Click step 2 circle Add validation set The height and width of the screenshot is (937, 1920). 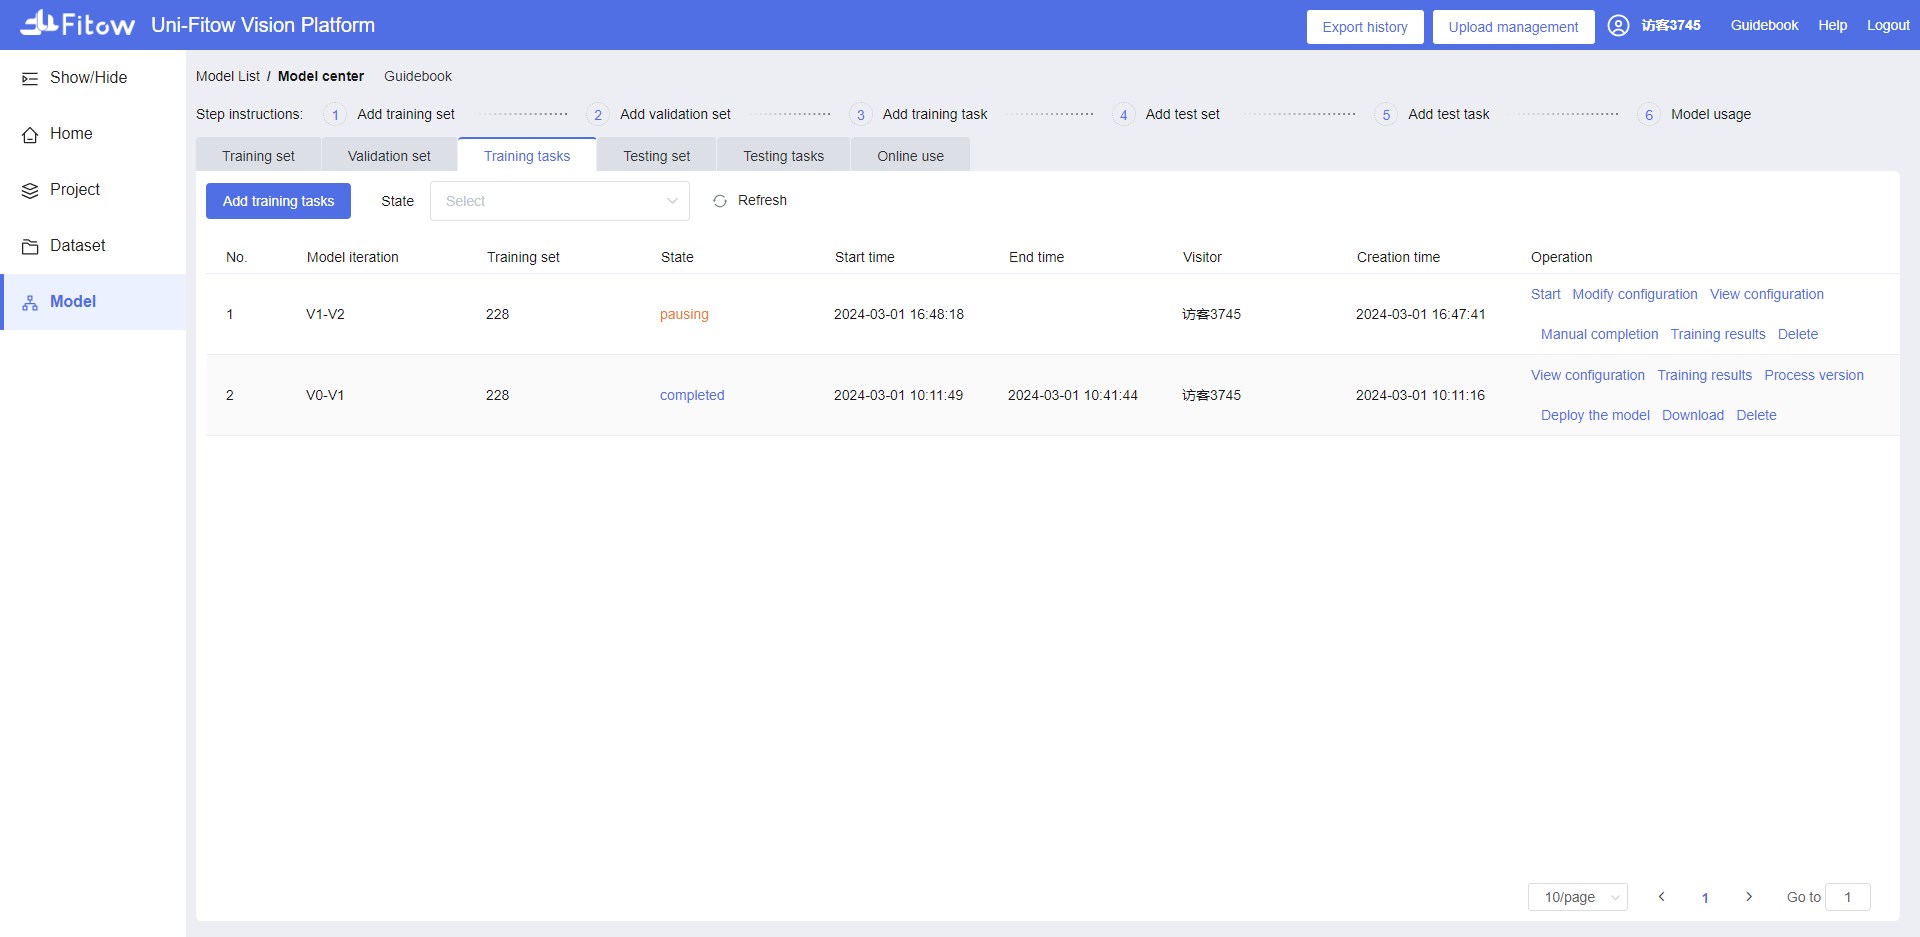pos(598,115)
